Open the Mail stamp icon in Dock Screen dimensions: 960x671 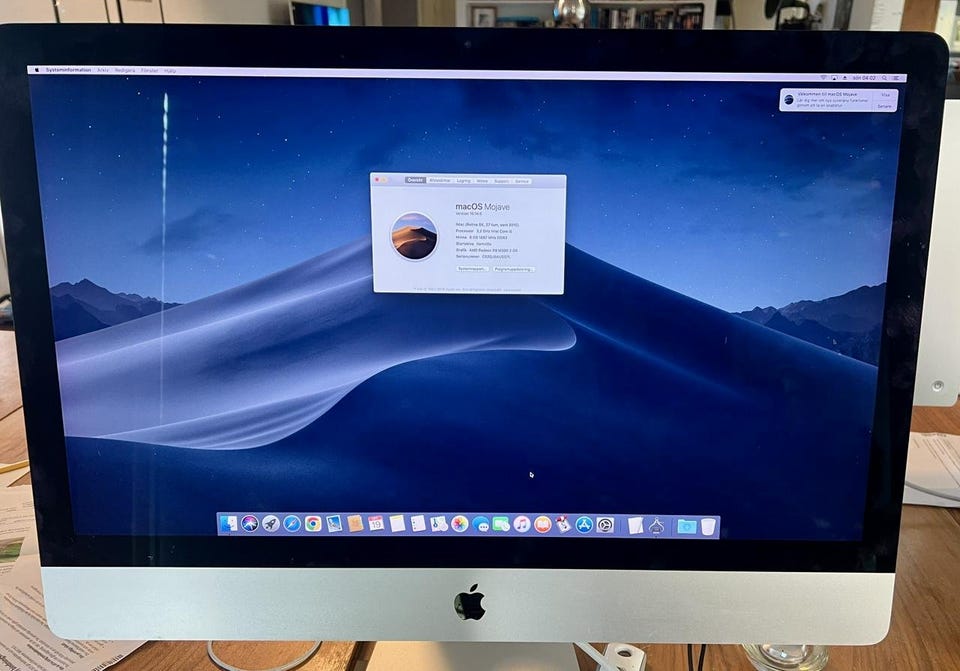pyautogui.click(x=334, y=524)
